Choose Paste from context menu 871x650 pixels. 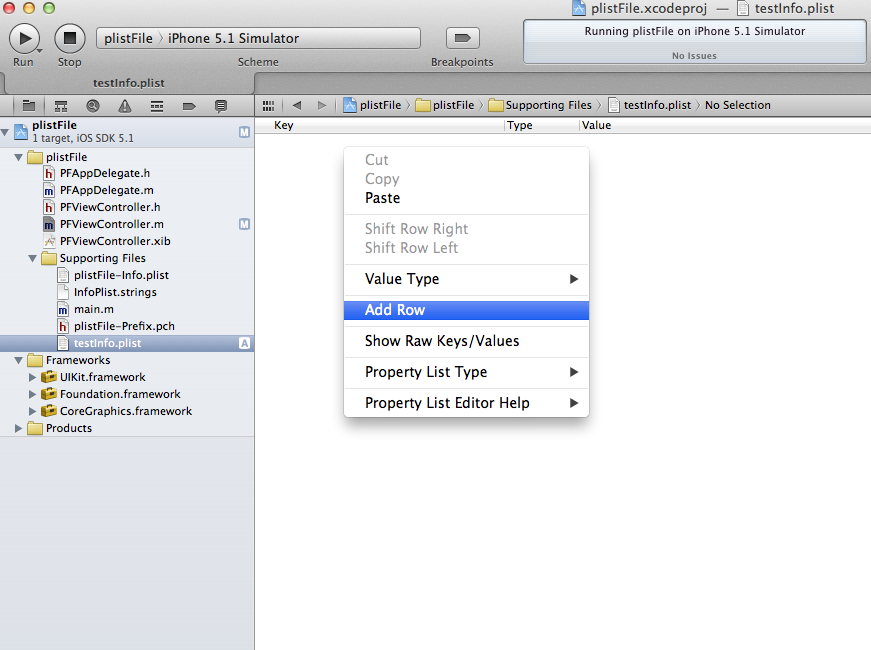click(467, 198)
